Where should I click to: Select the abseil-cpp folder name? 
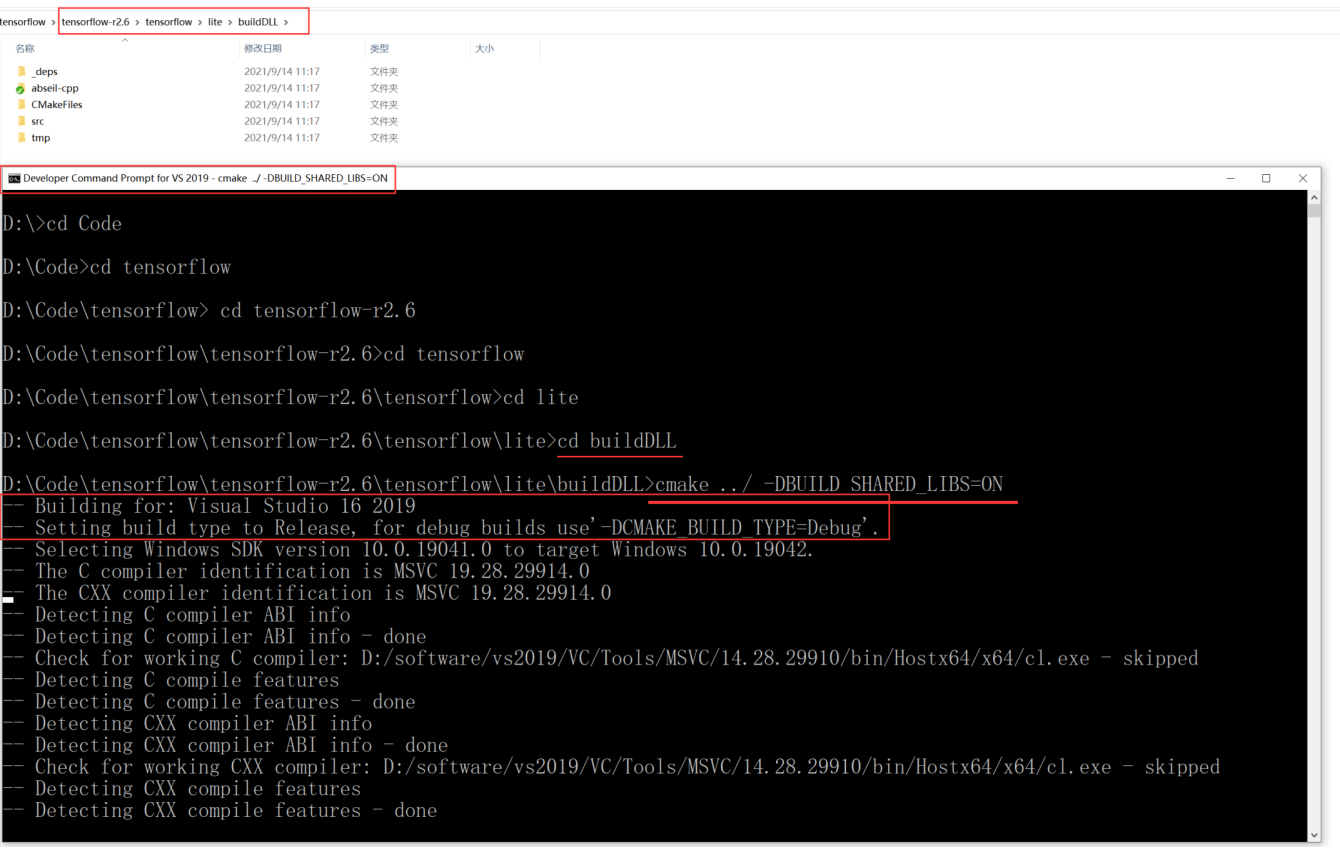56,88
